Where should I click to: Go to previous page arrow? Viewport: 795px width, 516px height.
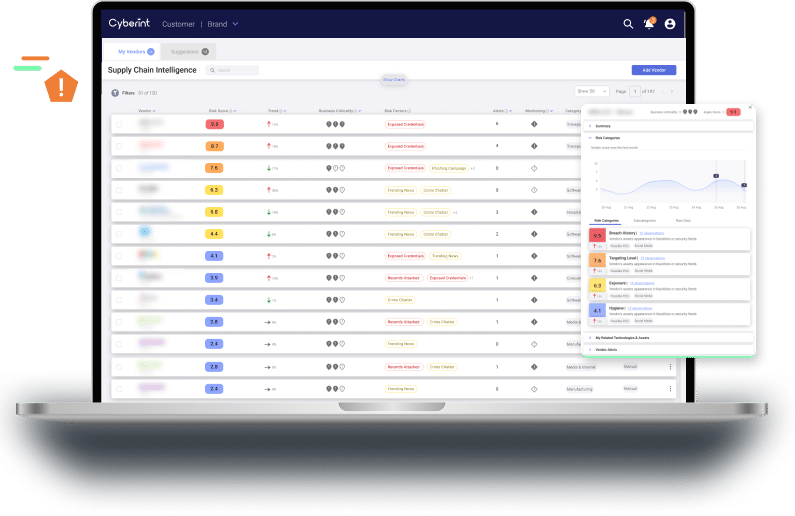662,92
